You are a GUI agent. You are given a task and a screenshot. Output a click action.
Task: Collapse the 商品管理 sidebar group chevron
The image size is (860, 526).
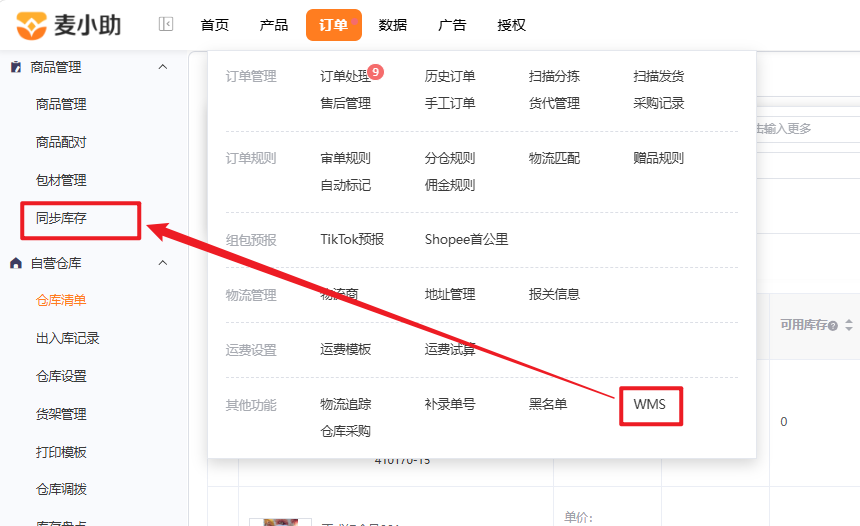pos(162,67)
